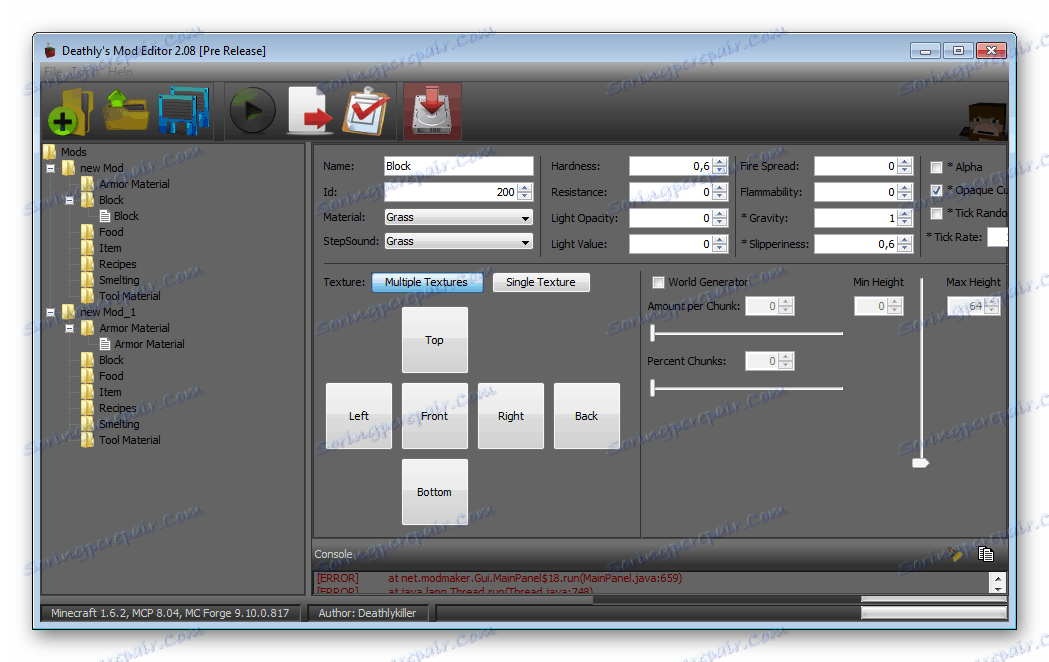
Task: Select Recipes folder under new Mod_1
Action: (118, 408)
